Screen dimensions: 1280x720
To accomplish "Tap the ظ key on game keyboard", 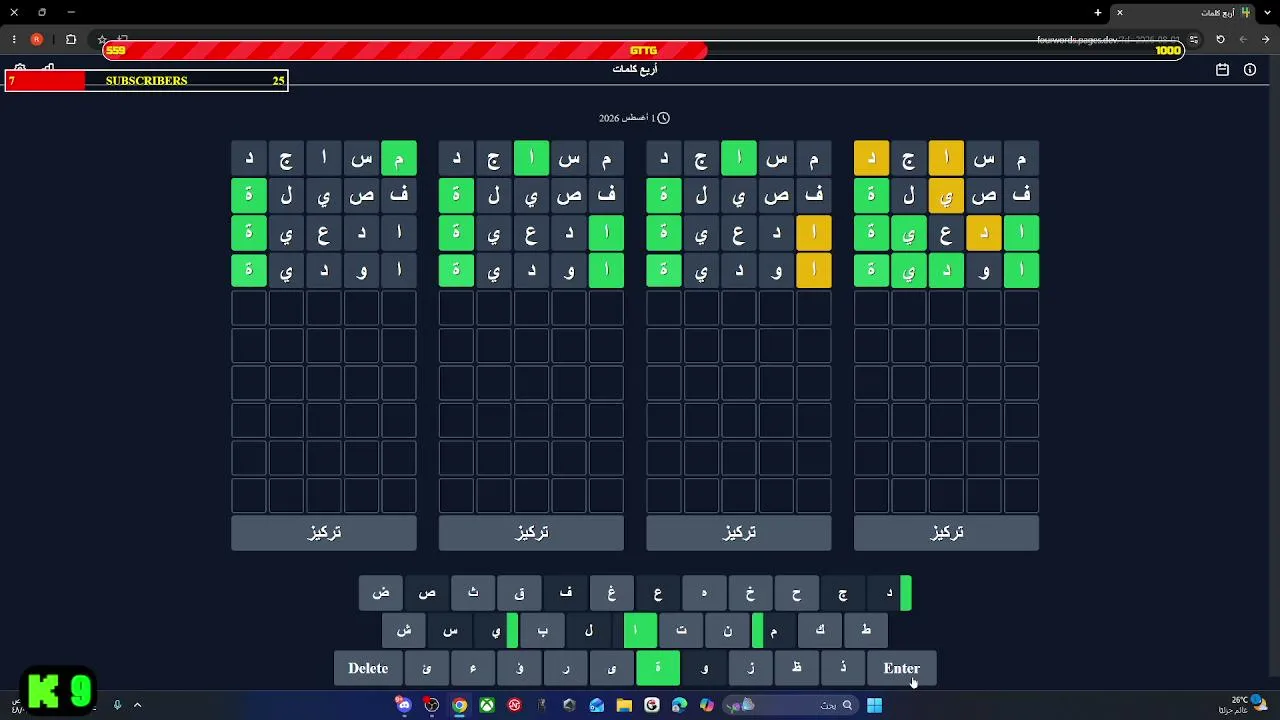I will pos(796,669).
